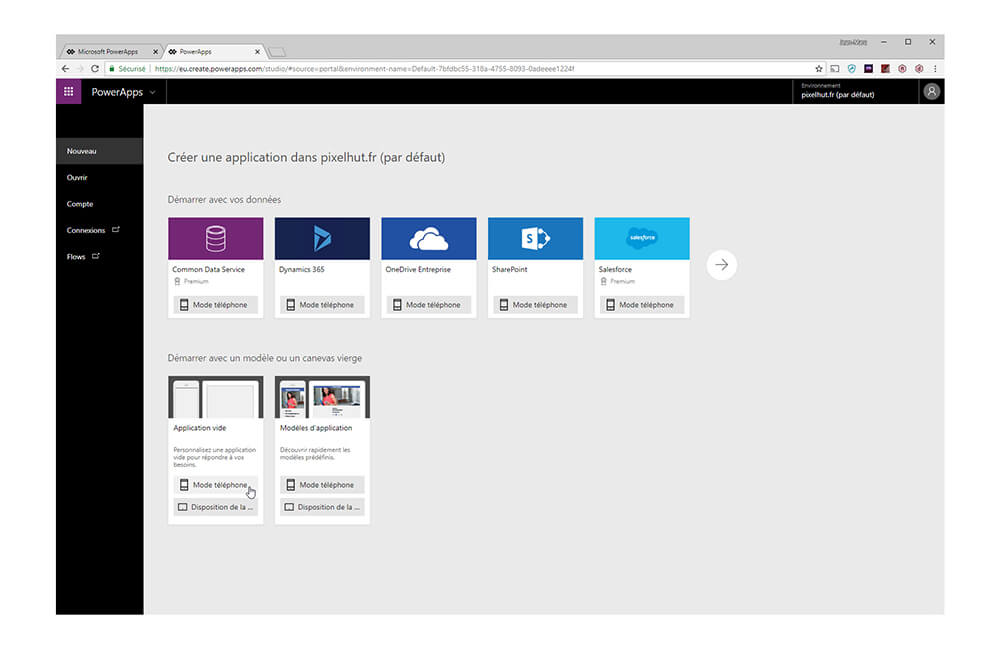
Task: Click the Premium label under Salesforce
Action: pos(622,281)
